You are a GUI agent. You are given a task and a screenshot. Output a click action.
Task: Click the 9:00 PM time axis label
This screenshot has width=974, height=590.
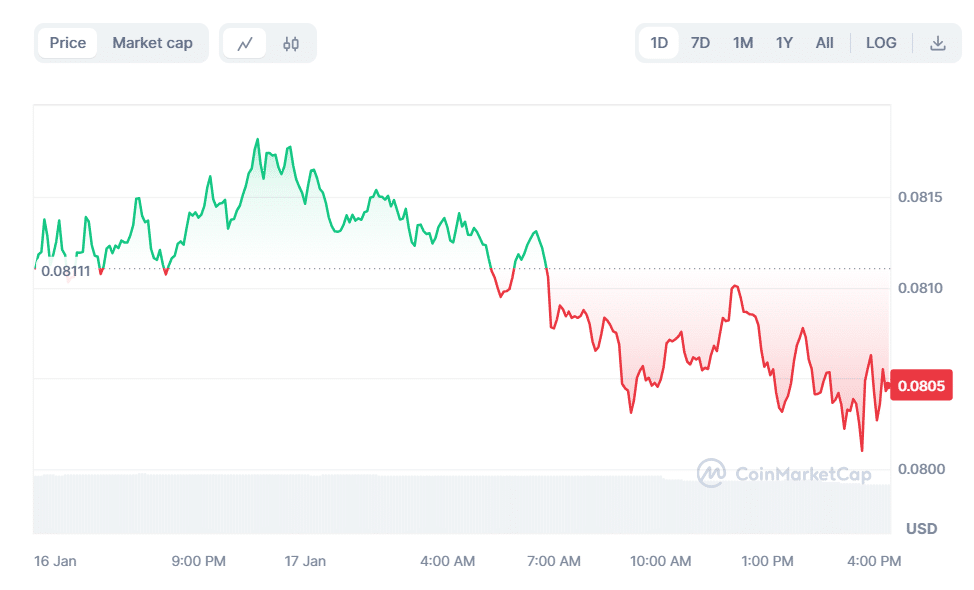[199, 561]
